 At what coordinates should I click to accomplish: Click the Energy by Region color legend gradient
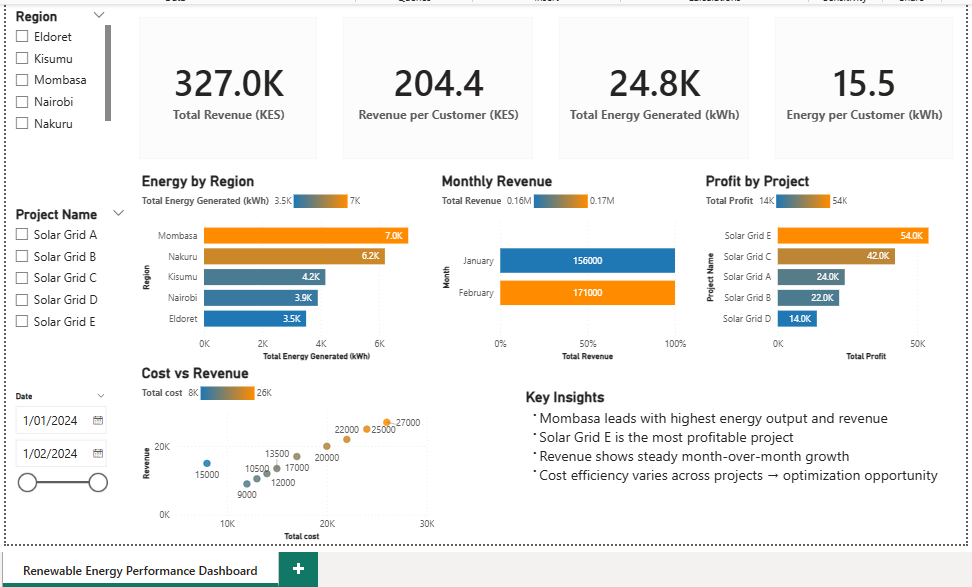tap(320, 201)
